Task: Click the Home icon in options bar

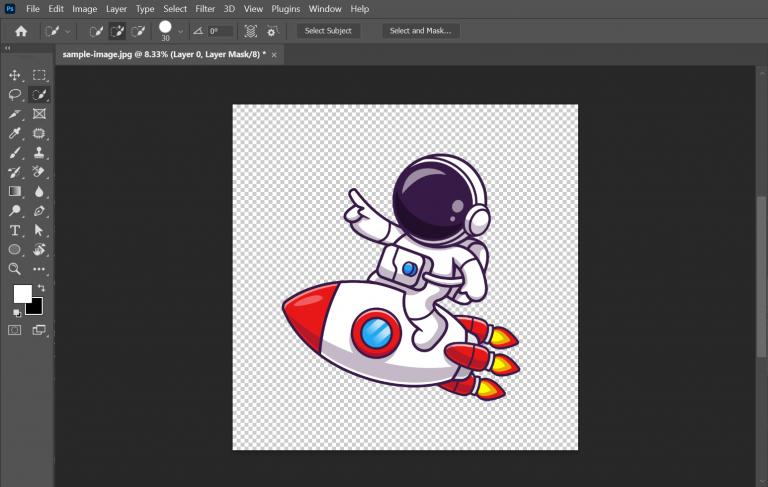Action: click(x=21, y=31)
